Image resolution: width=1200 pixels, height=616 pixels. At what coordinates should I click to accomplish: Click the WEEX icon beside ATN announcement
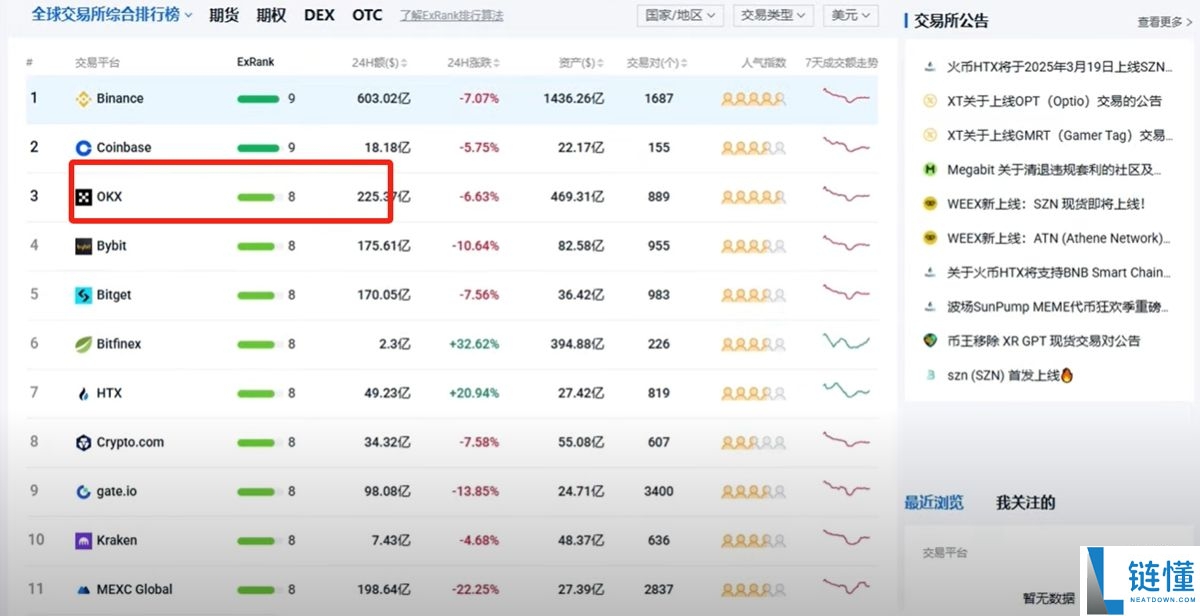click(x=929, y=238)
